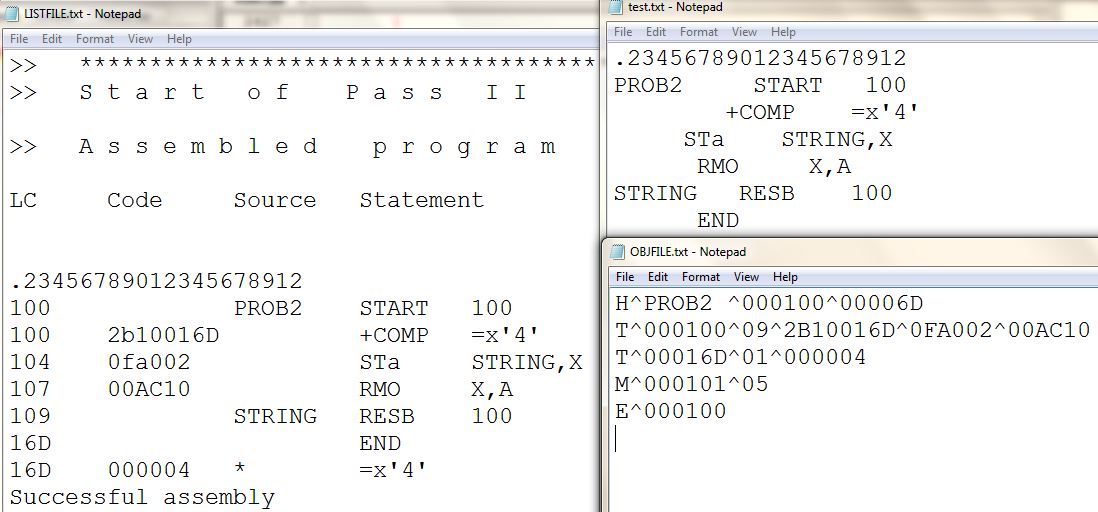Open Edit menu in test.txt window
1098x512 pixels.
pos(656,32)
